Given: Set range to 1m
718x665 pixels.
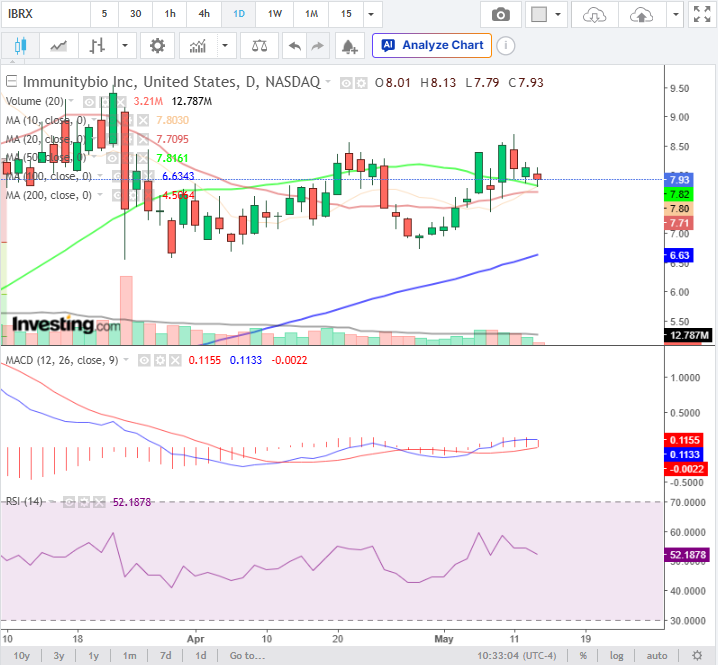Looking at the screenshot, I should [x=130, y=655].
